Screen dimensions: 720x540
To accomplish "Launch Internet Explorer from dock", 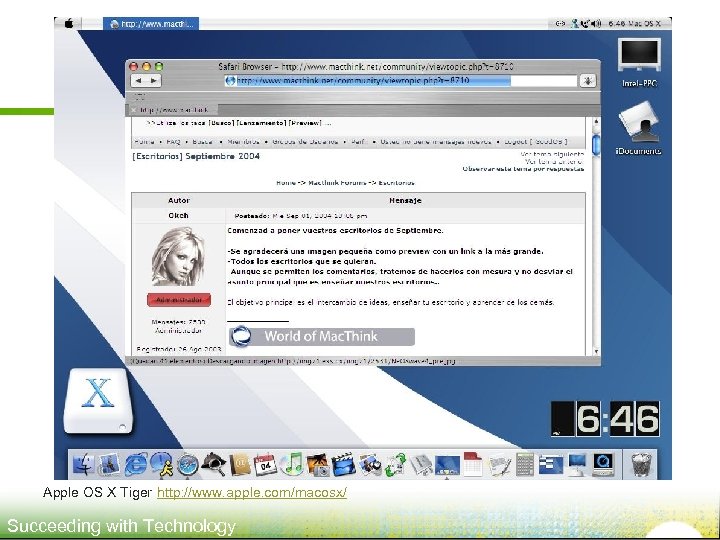I will 136,464.
